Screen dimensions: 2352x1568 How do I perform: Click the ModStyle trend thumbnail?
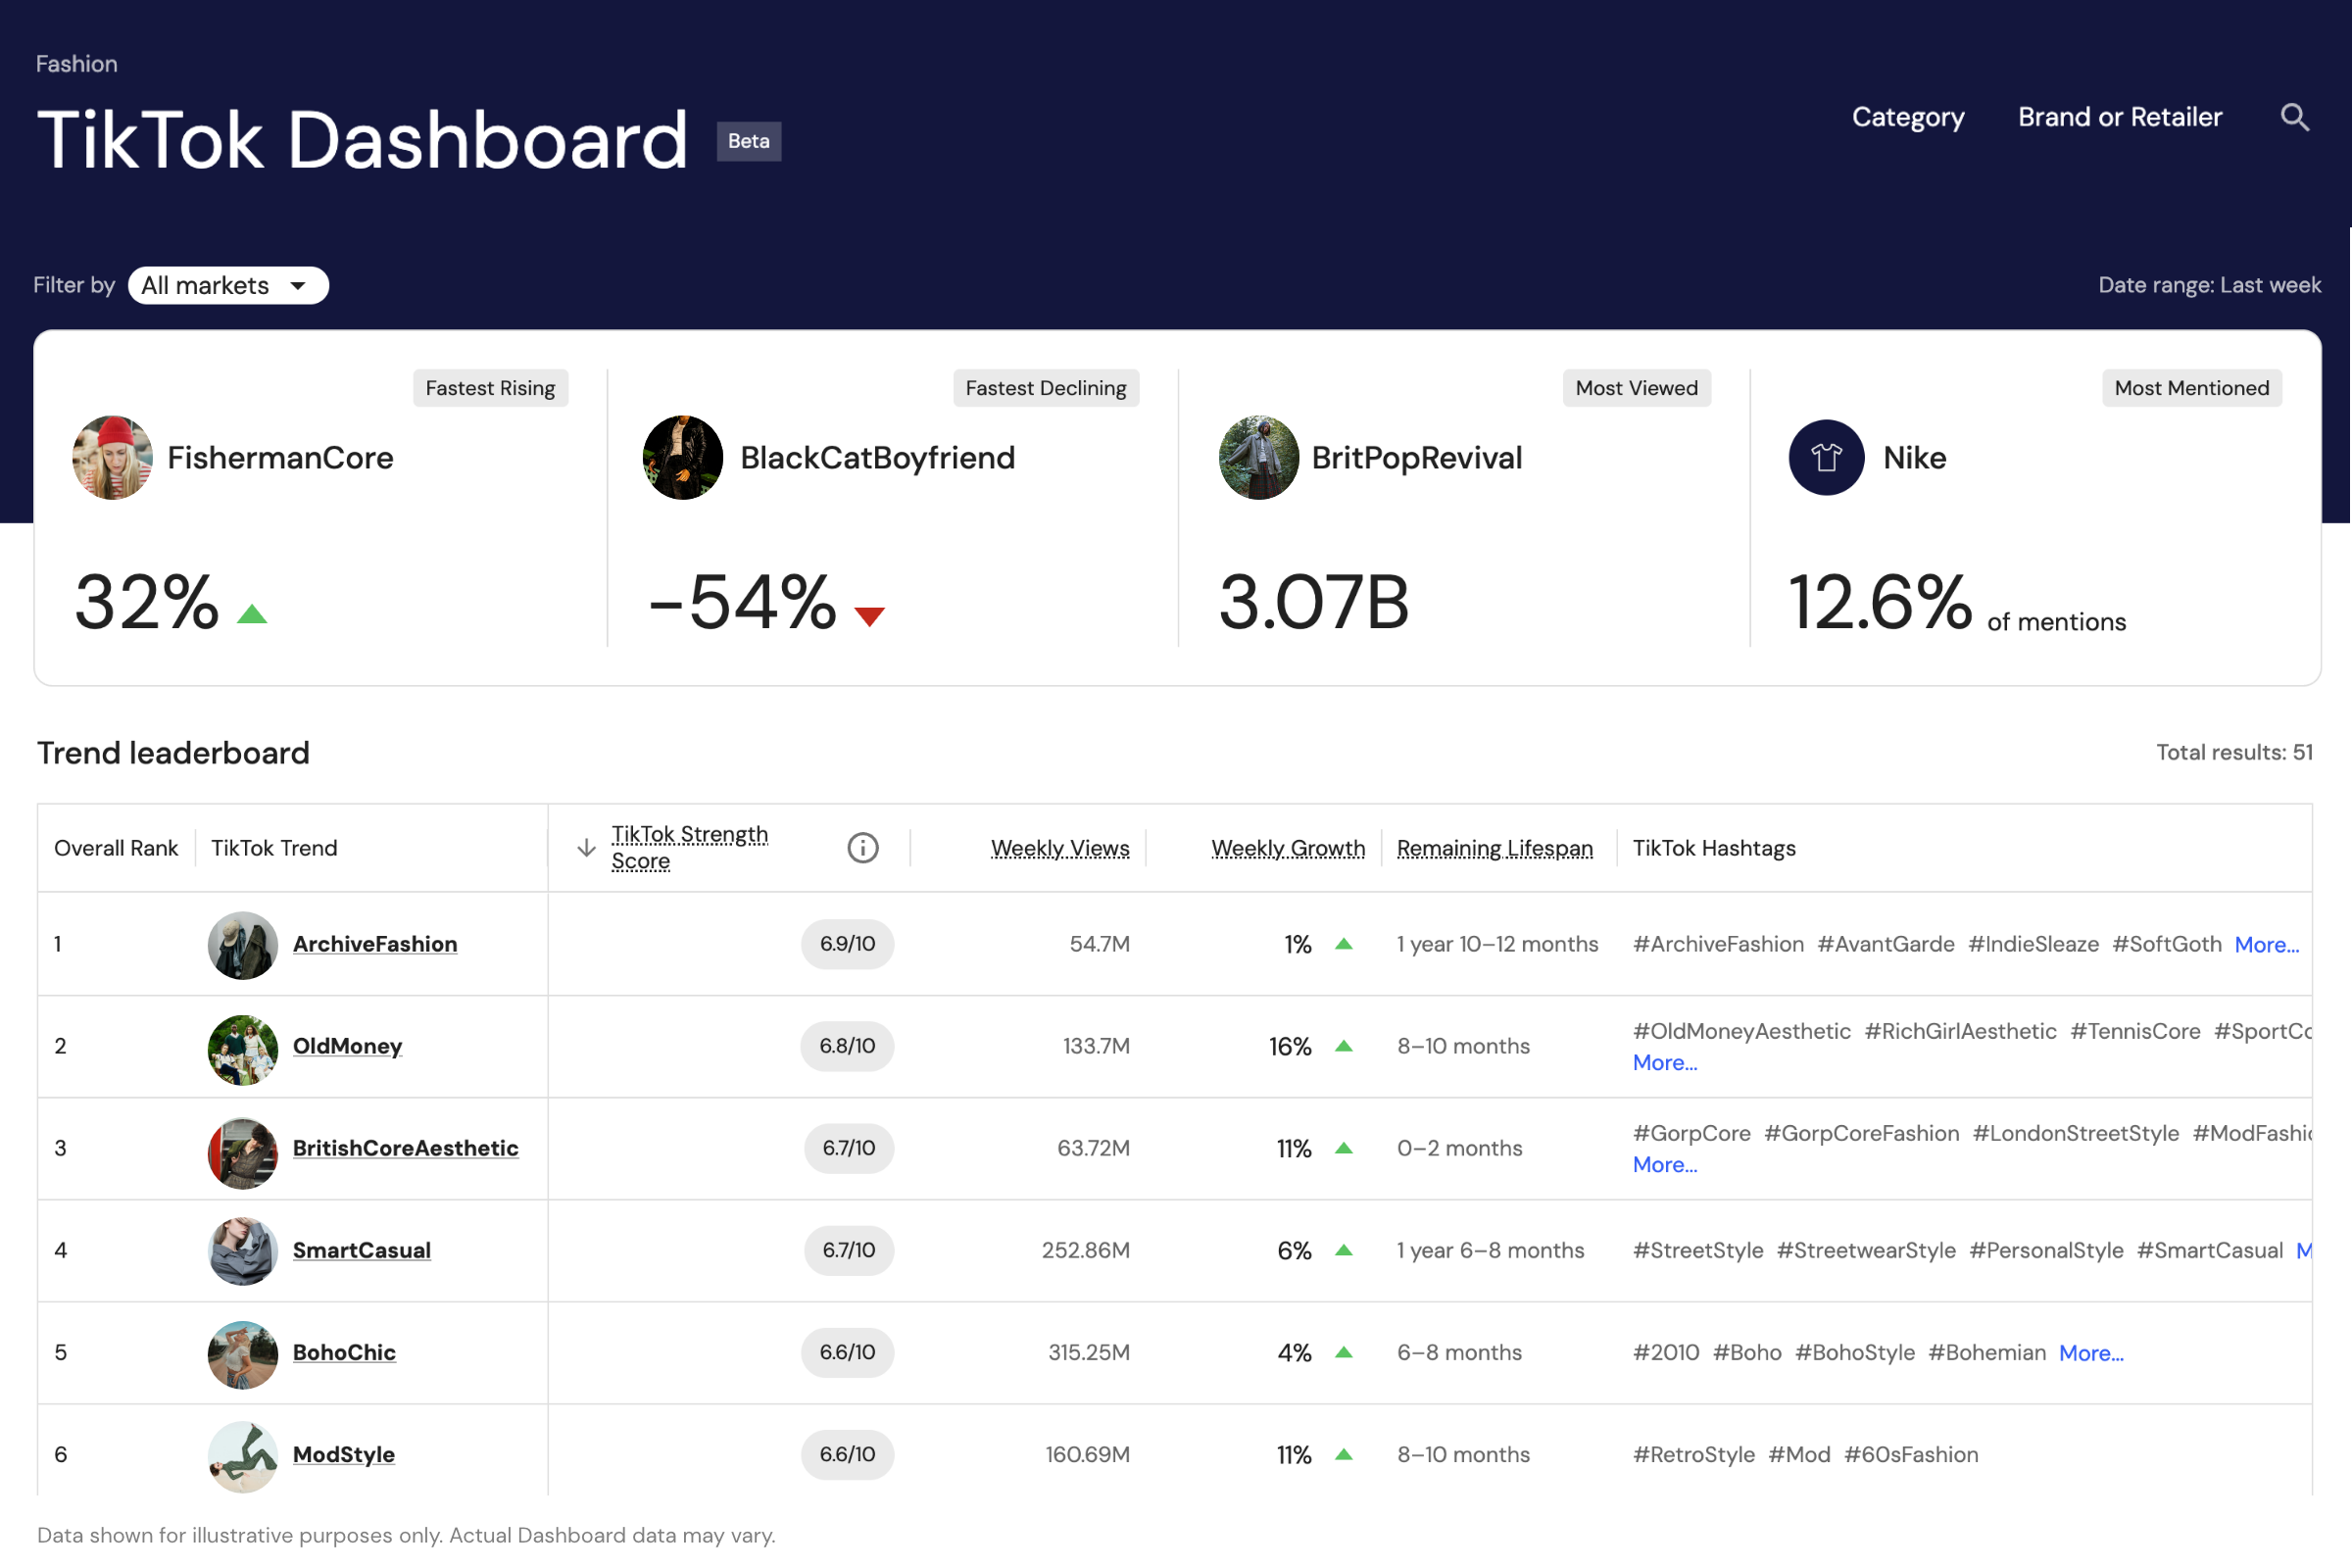coord(242,1455)
